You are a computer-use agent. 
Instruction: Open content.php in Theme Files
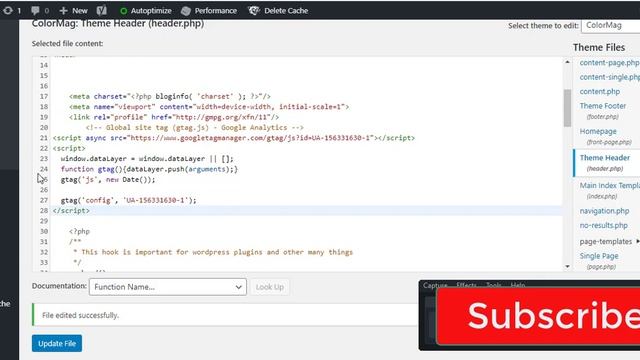(600, 91)
